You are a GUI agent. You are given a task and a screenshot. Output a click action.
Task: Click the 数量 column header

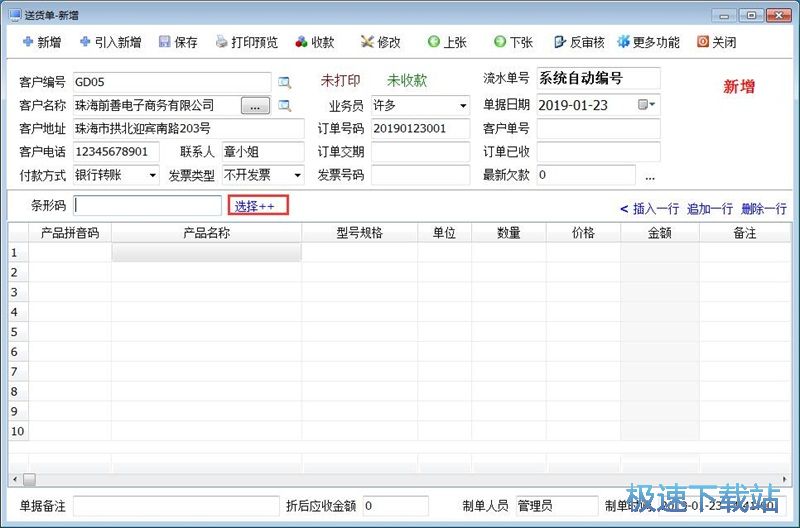[x=509, y=233]
